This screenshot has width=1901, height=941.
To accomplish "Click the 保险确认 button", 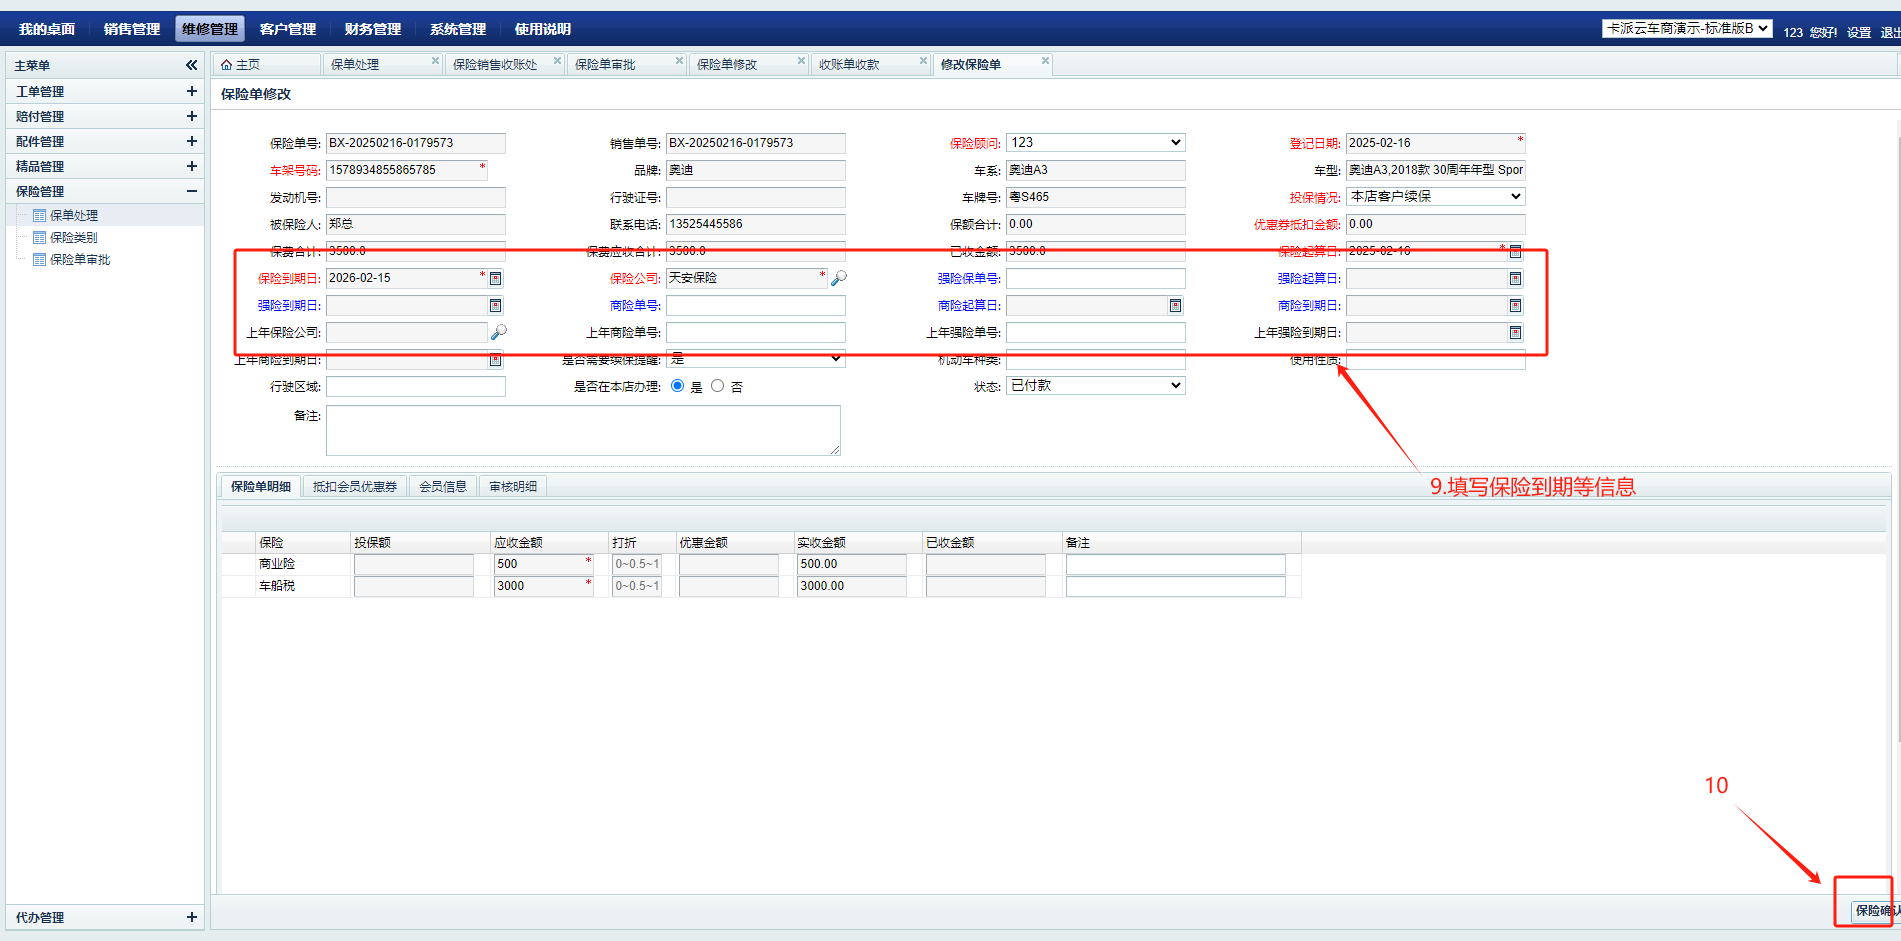I will (1872, 910).
